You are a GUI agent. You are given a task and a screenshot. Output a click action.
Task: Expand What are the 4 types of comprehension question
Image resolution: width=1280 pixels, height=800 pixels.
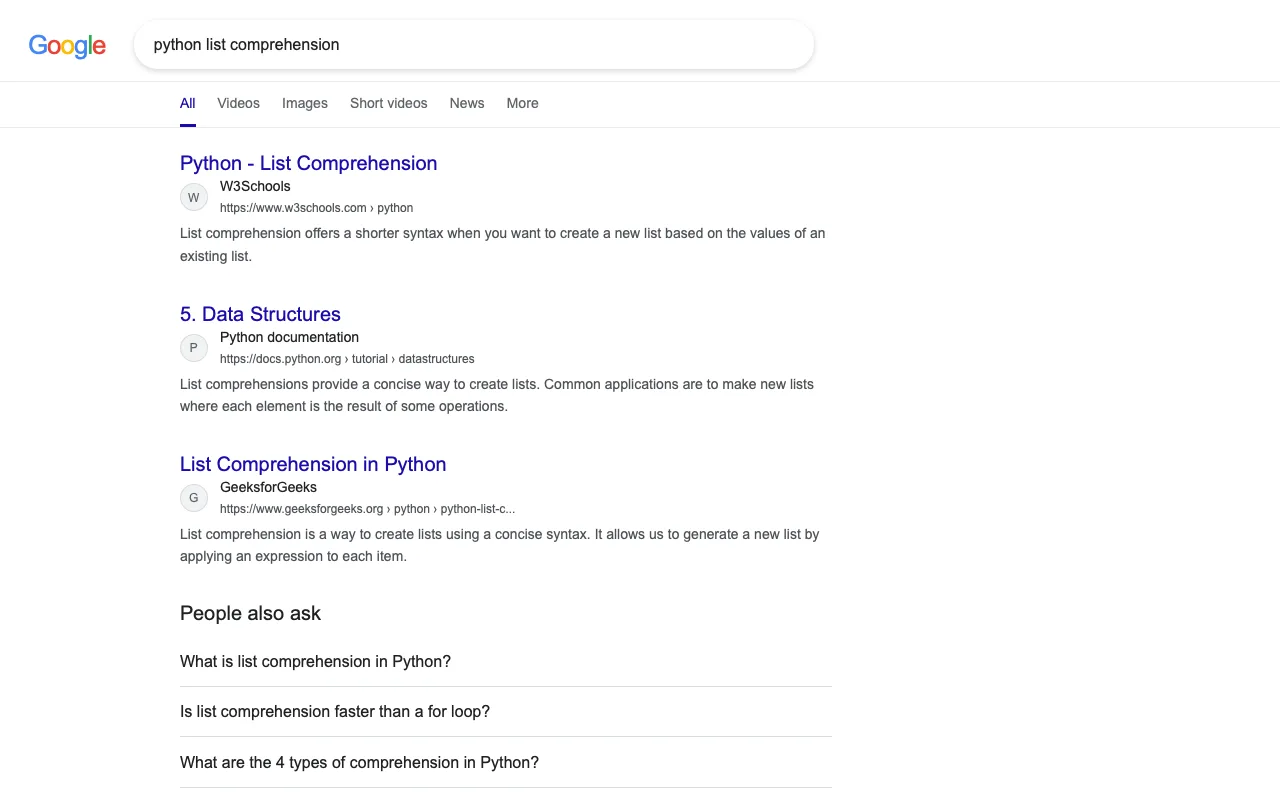tap(506, 762)
